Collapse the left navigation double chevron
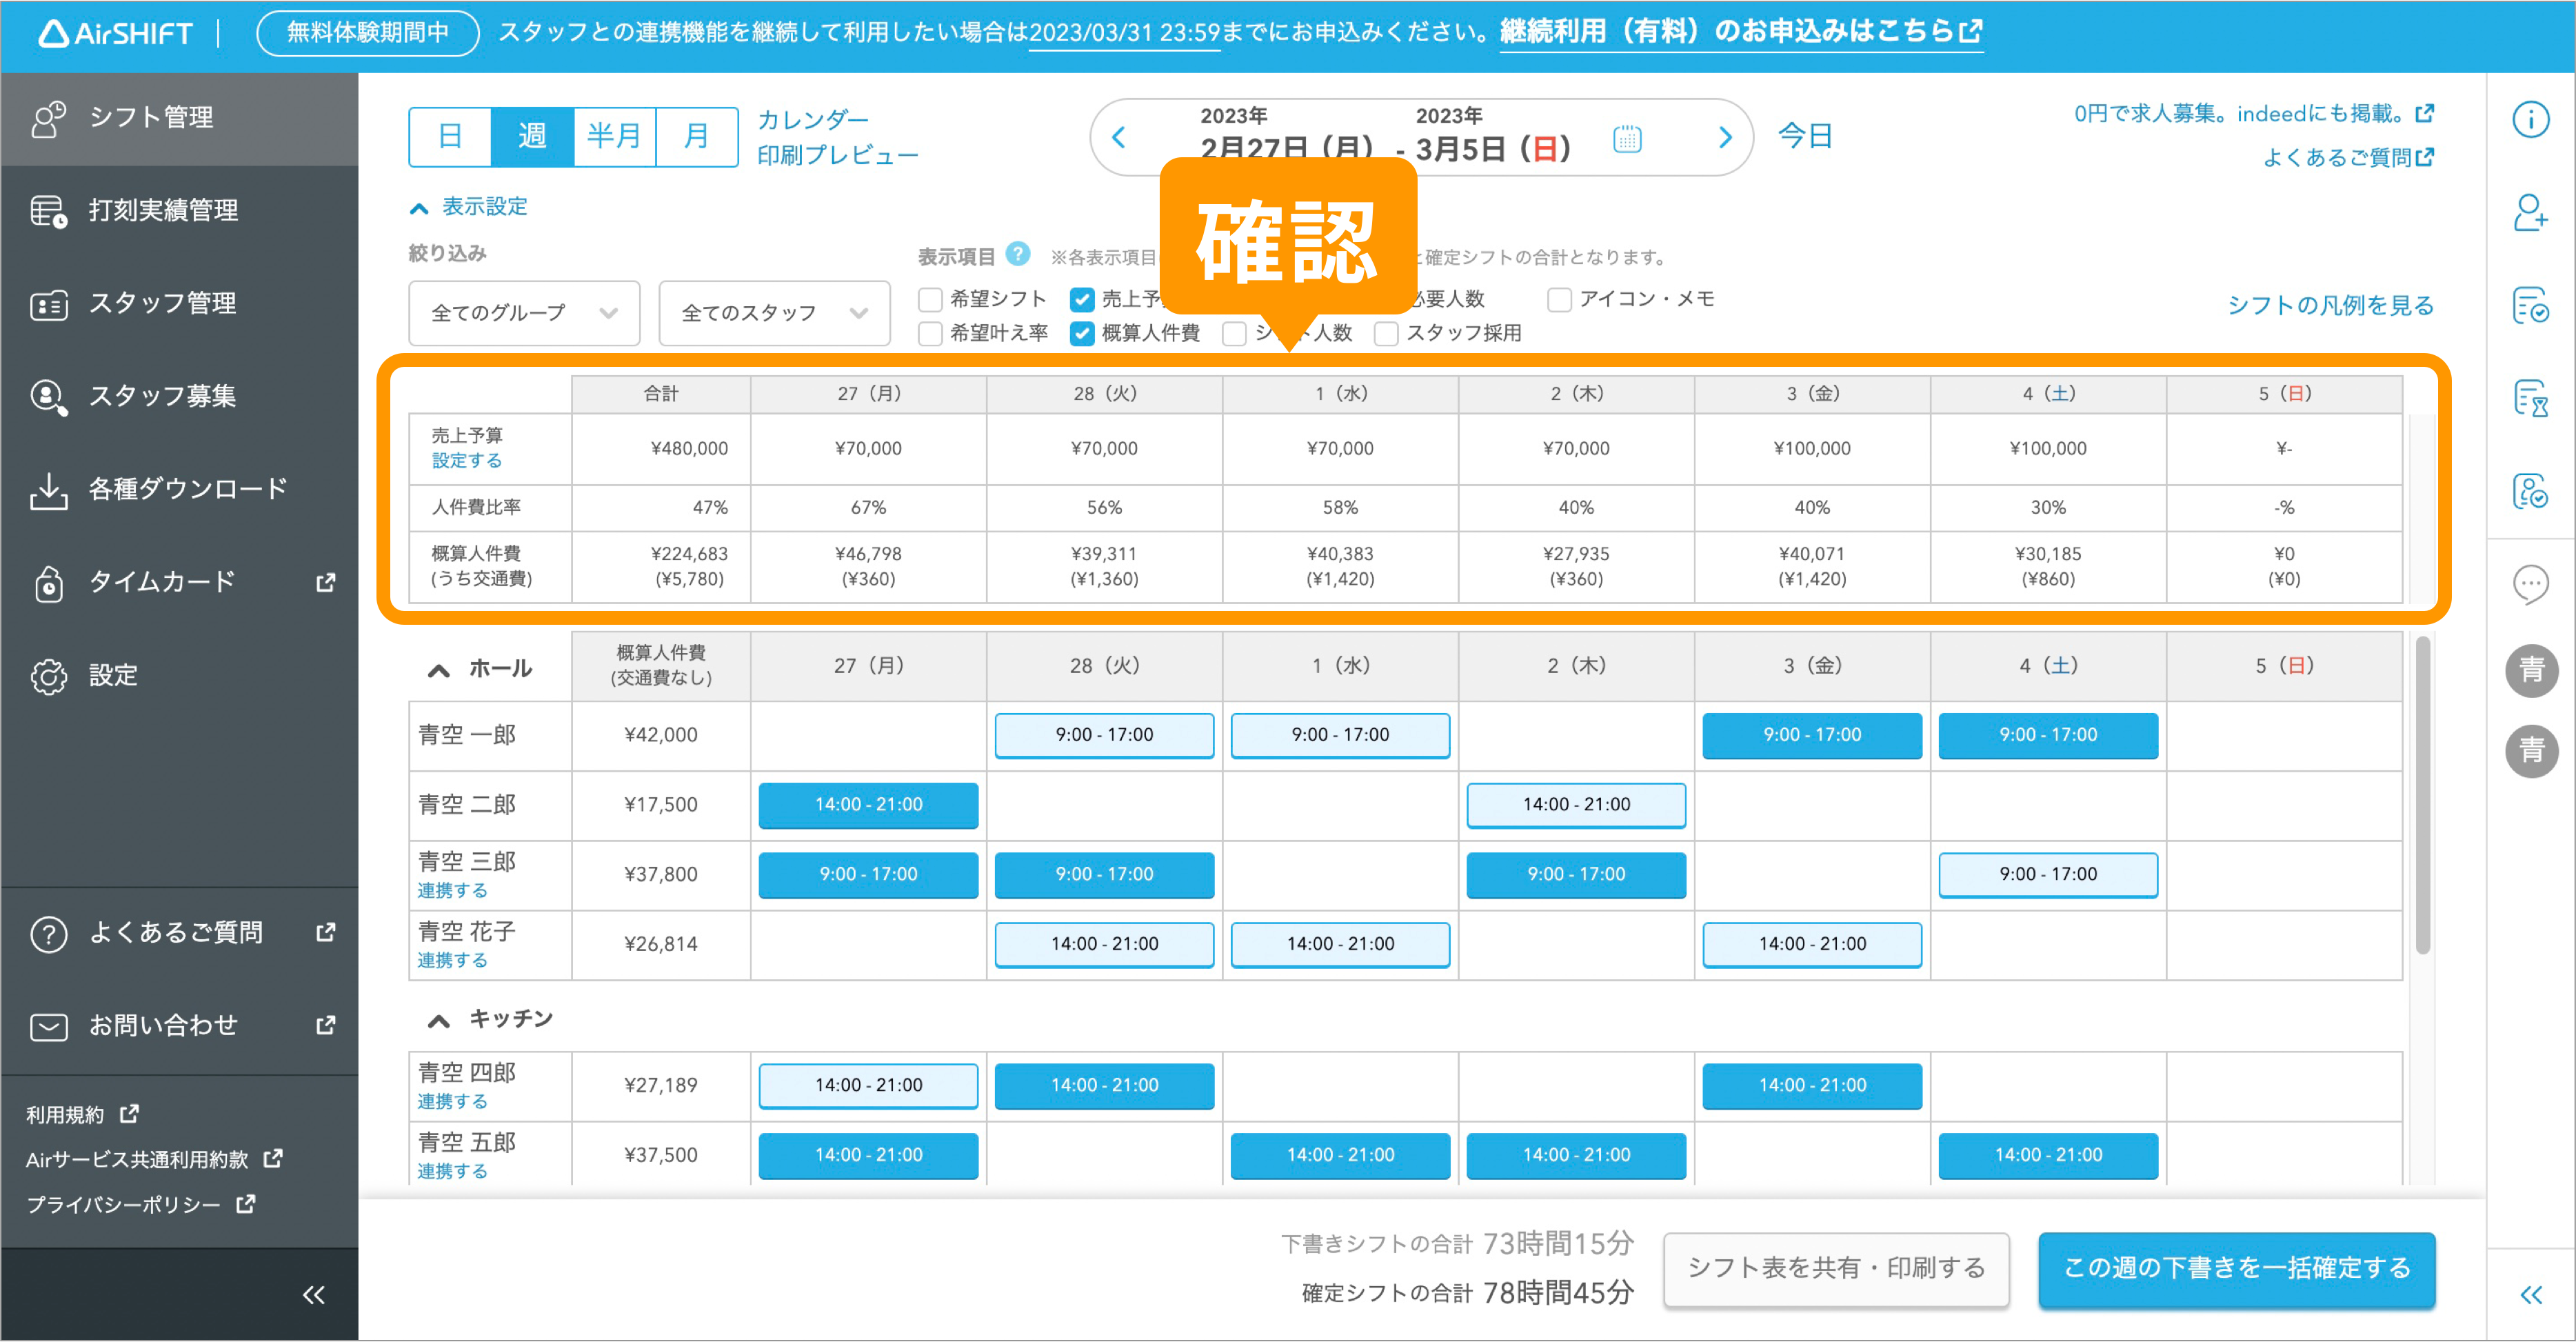The image size is (2576, 1342). pos(313,1295)
